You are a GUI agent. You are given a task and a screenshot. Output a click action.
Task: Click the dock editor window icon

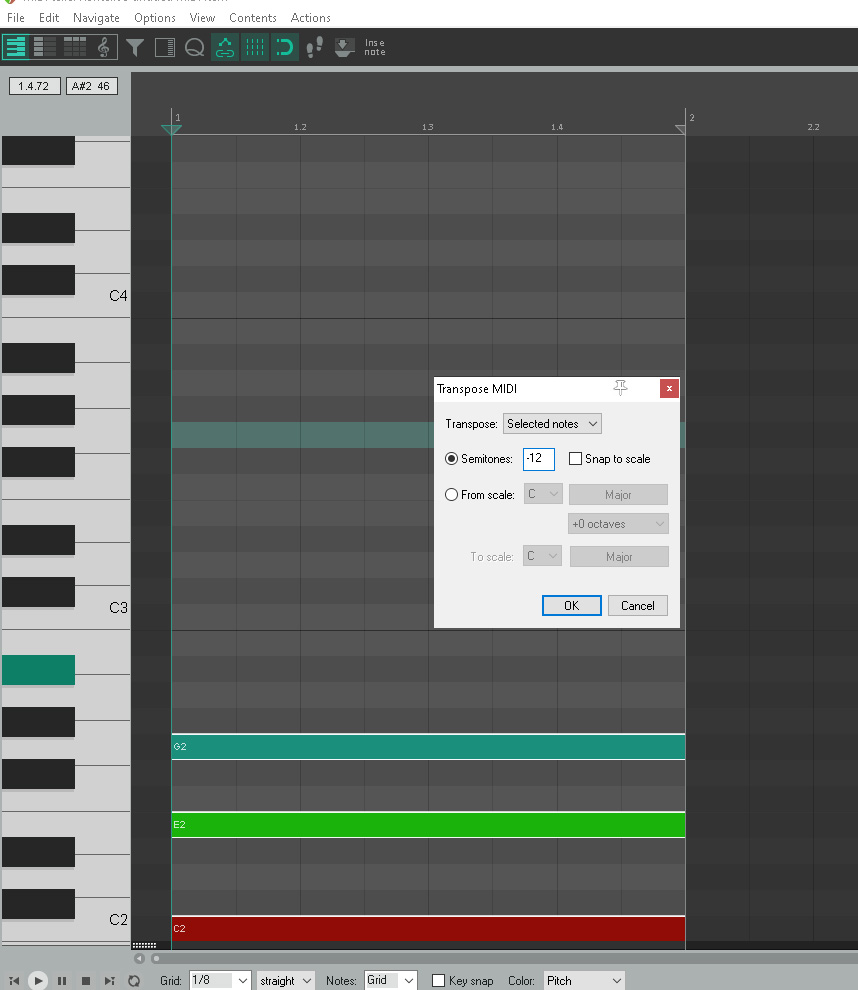point(165,47)
